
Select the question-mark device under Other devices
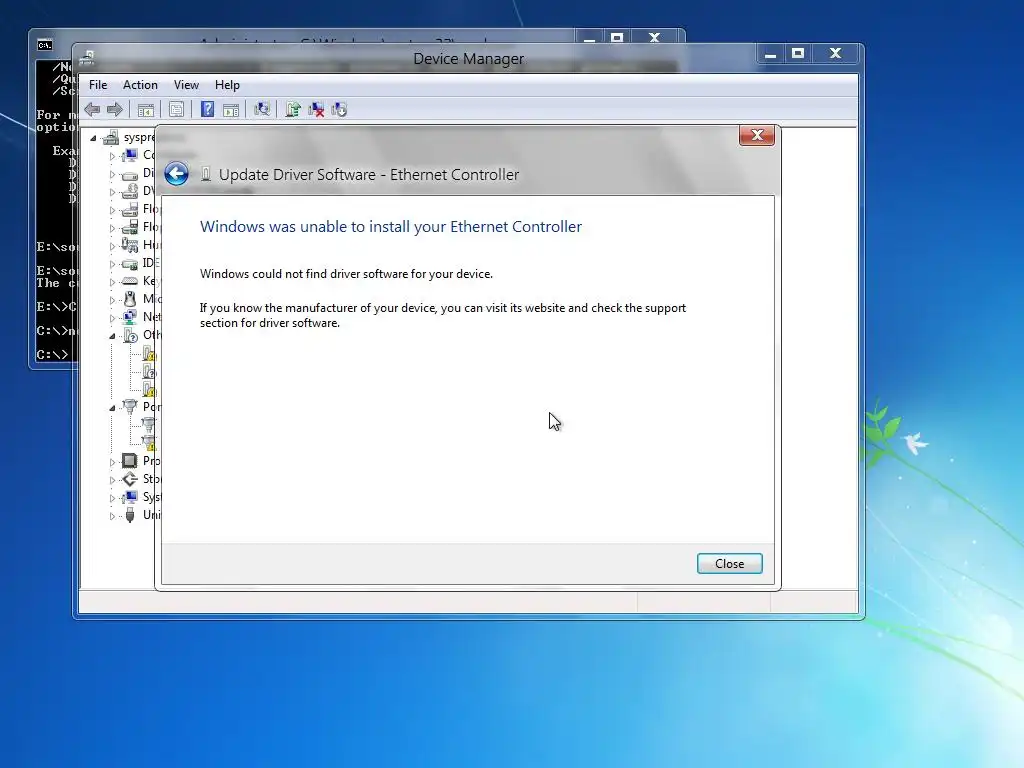(150, 372)
